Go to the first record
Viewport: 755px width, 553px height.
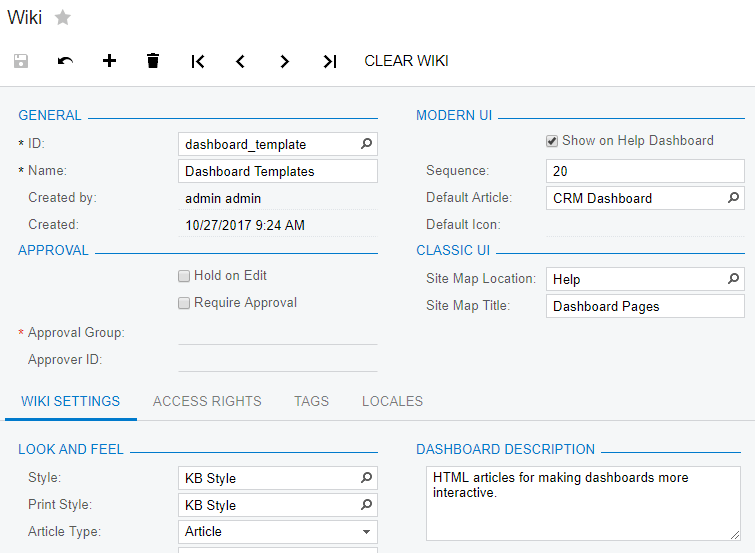coord(197,61)
